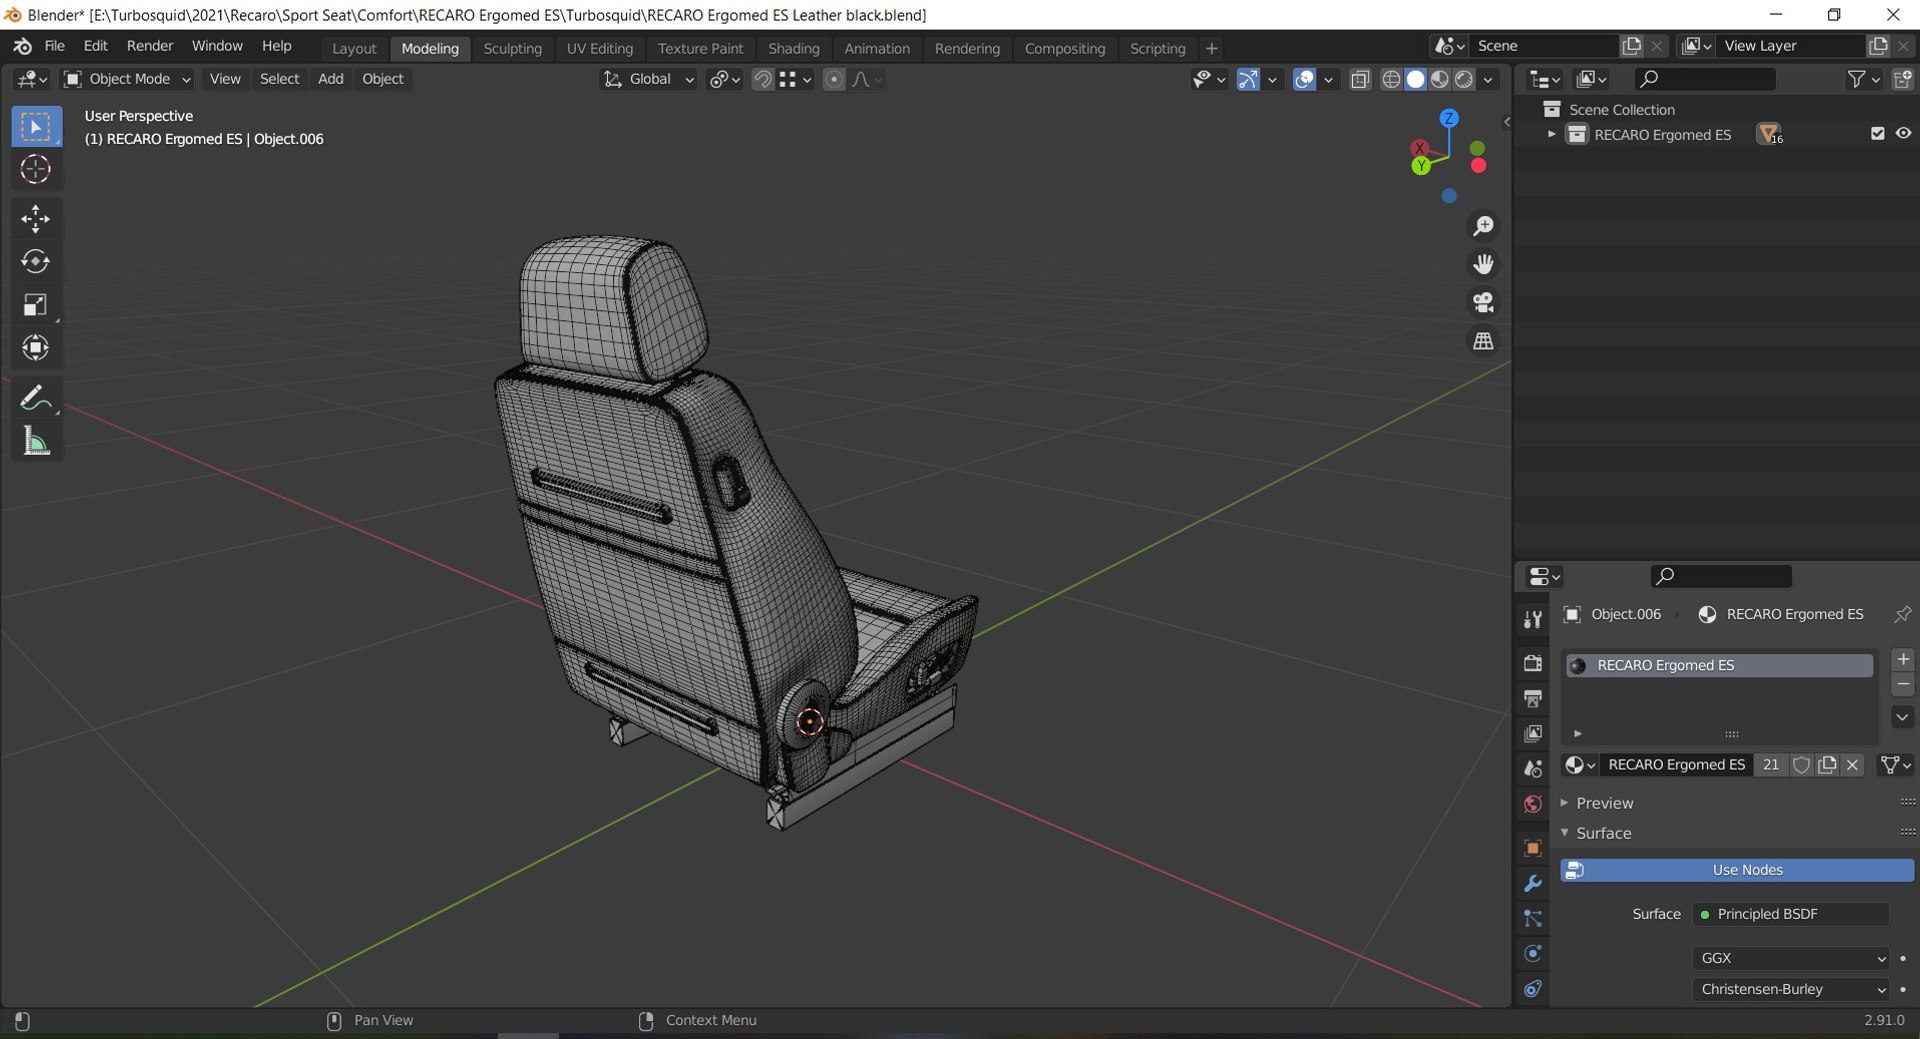Remove material slot with minus button

pos(1903,685)
